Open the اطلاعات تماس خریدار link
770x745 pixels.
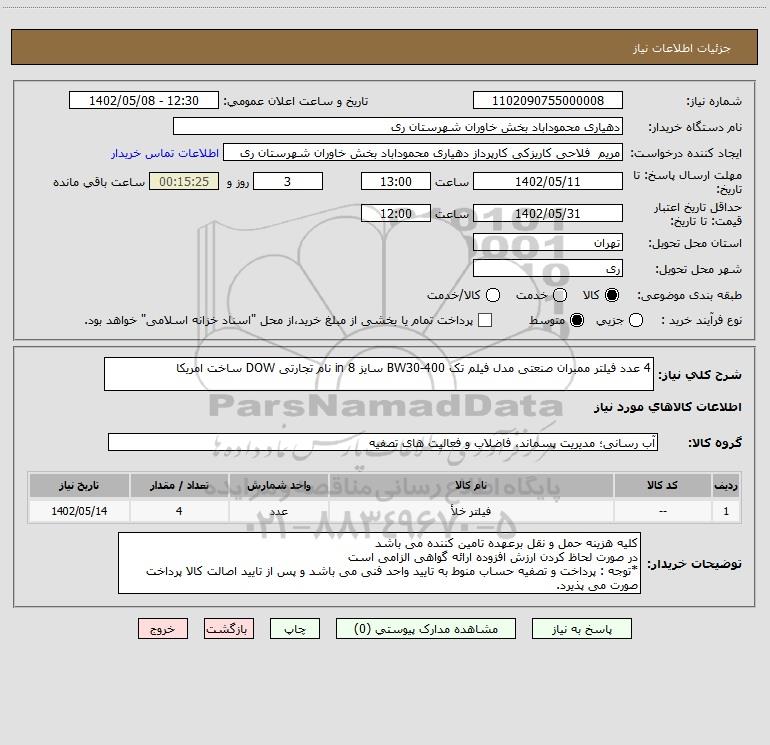coord(165,153)
